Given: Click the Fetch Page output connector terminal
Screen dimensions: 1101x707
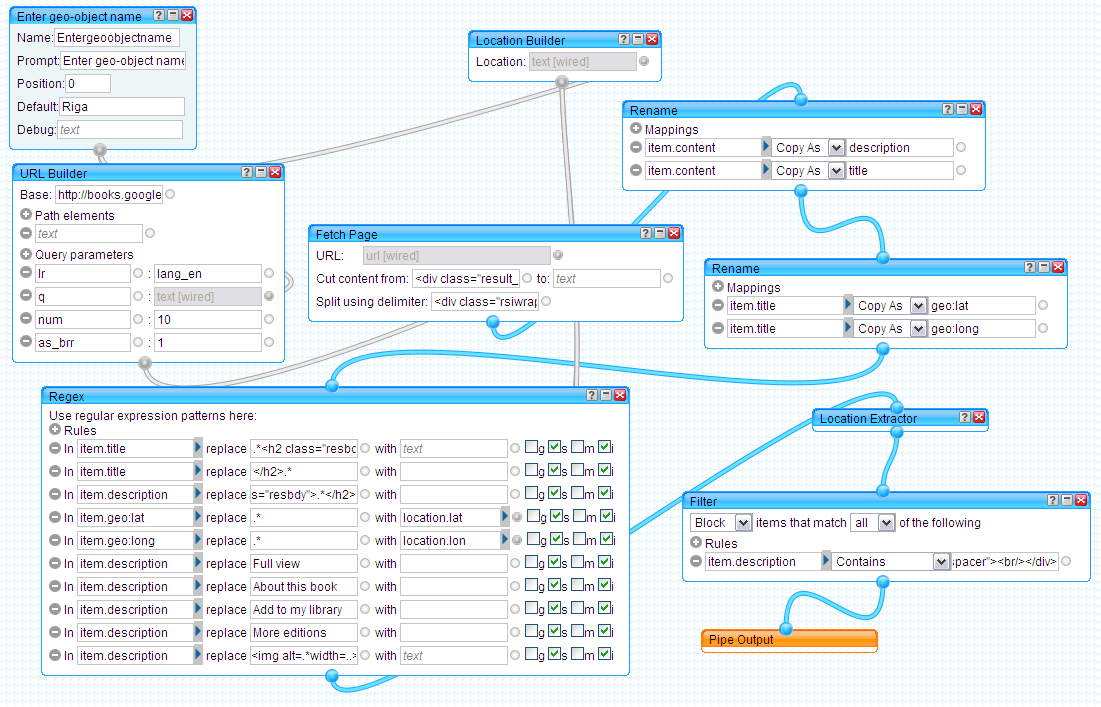Looking at the screenshot, I should (493, 322).
